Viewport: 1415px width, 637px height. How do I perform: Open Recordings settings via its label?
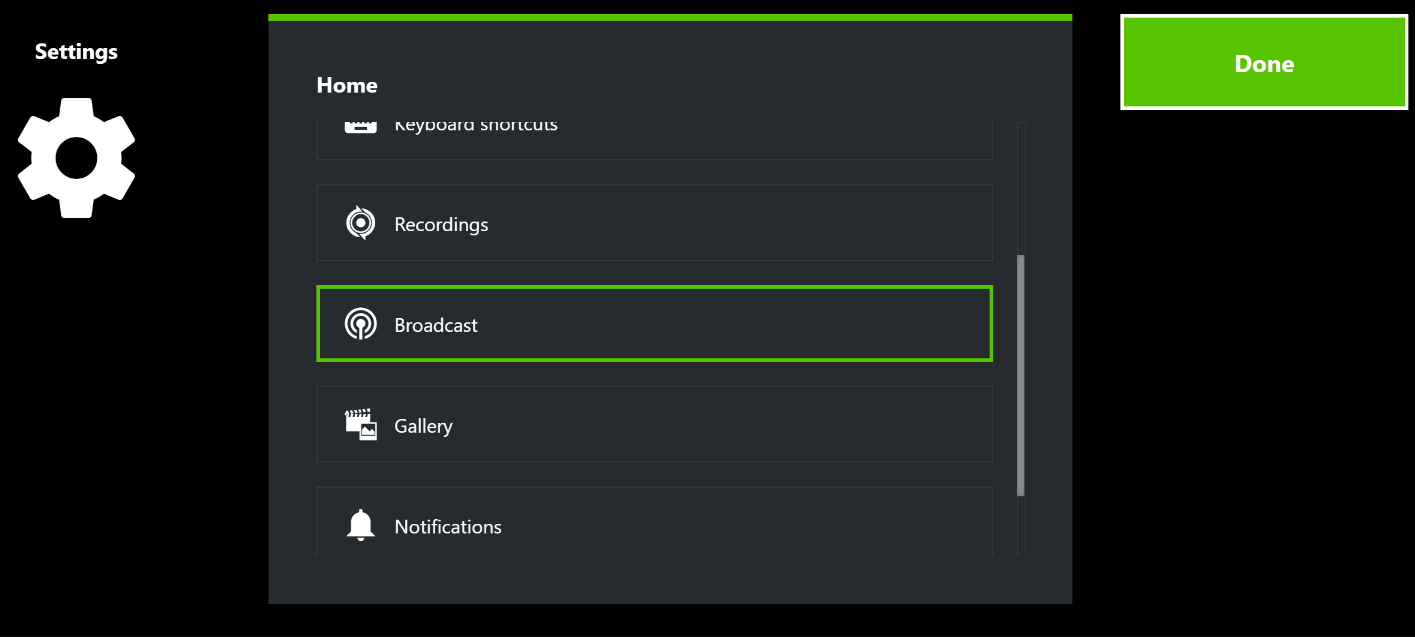[441, 224]
